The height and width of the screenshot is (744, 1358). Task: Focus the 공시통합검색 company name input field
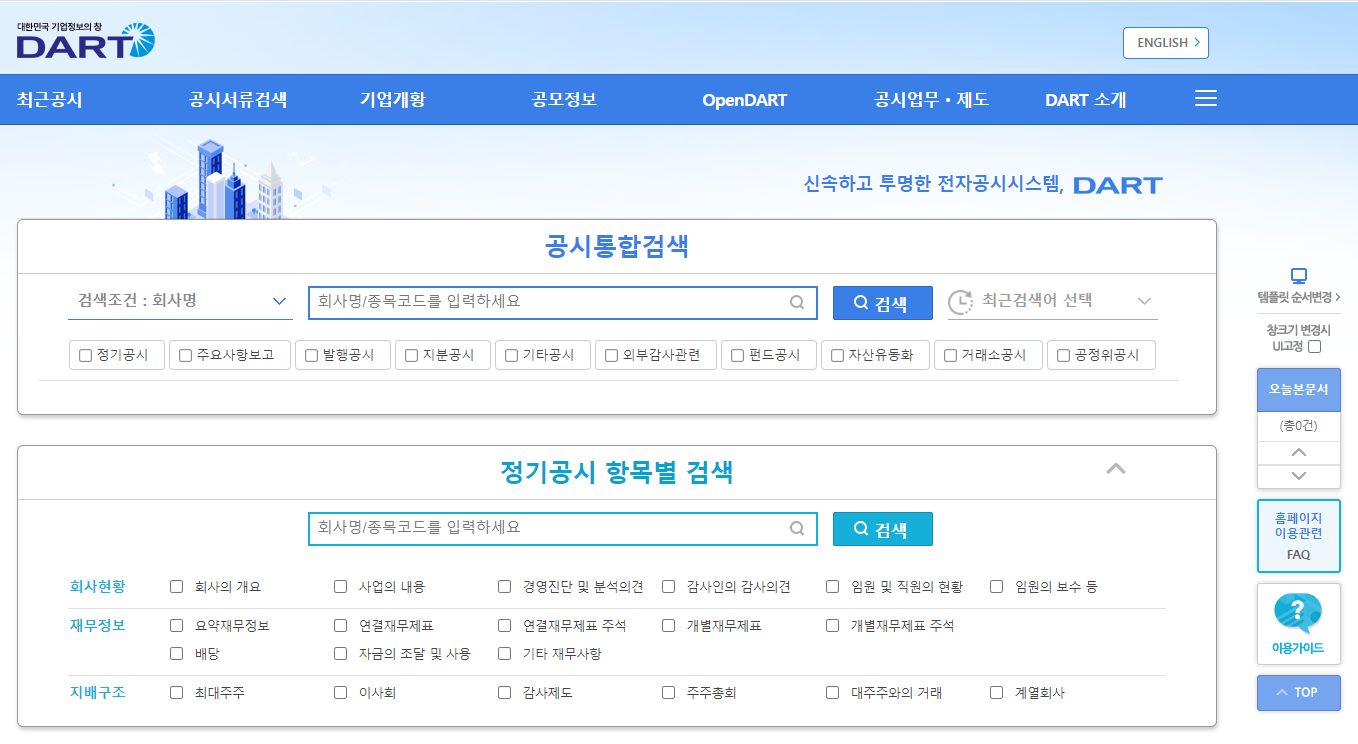[550, 302]
